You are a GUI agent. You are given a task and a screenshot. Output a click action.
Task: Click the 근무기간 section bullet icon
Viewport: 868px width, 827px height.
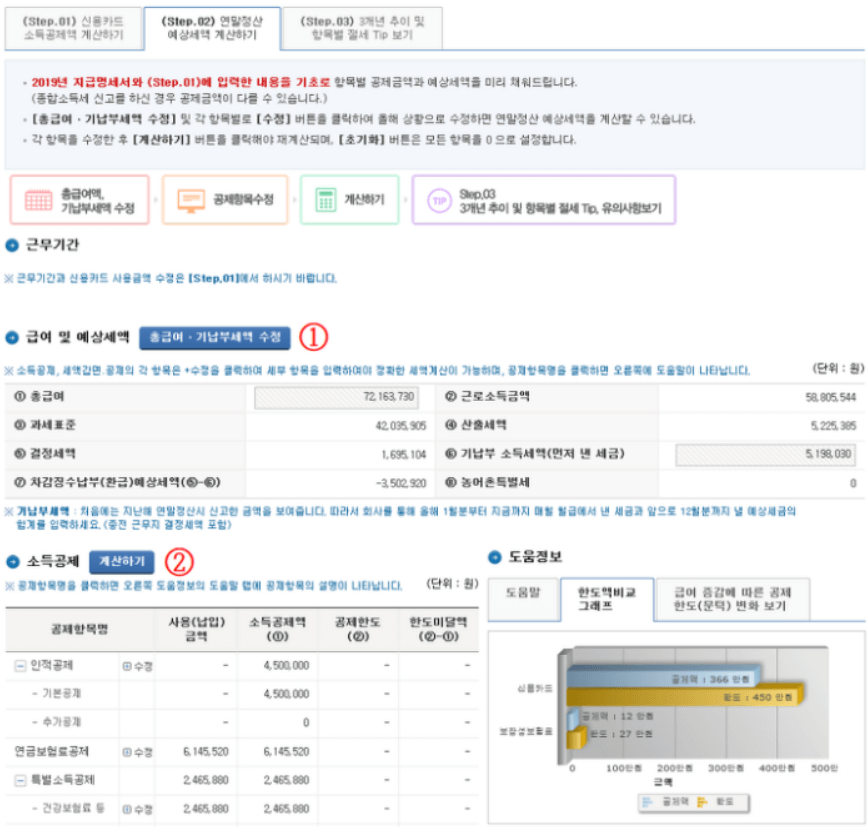pos(12,245)
